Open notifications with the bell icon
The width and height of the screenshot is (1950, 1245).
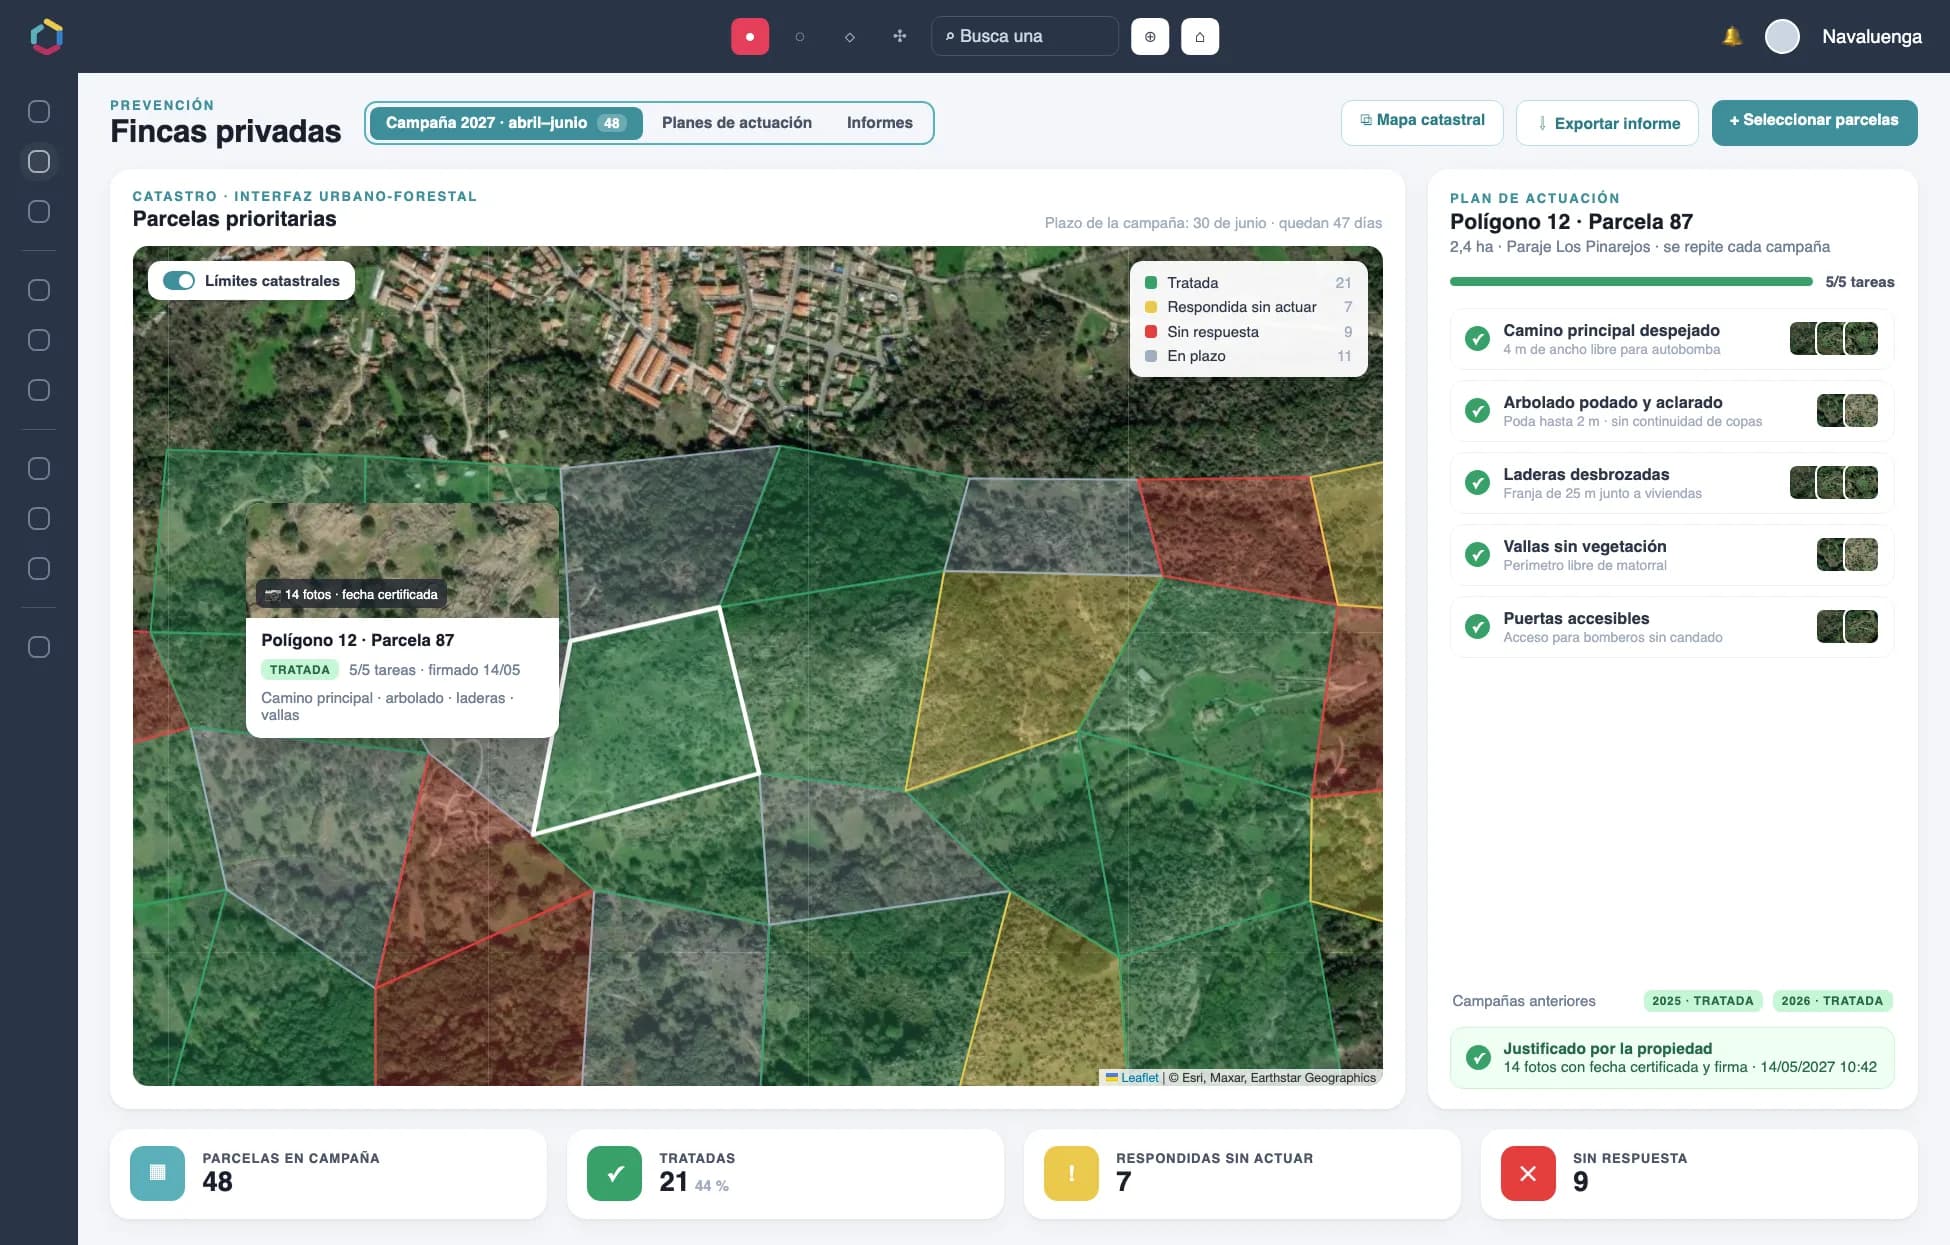pyautogui.click(x=1732, y=36)
